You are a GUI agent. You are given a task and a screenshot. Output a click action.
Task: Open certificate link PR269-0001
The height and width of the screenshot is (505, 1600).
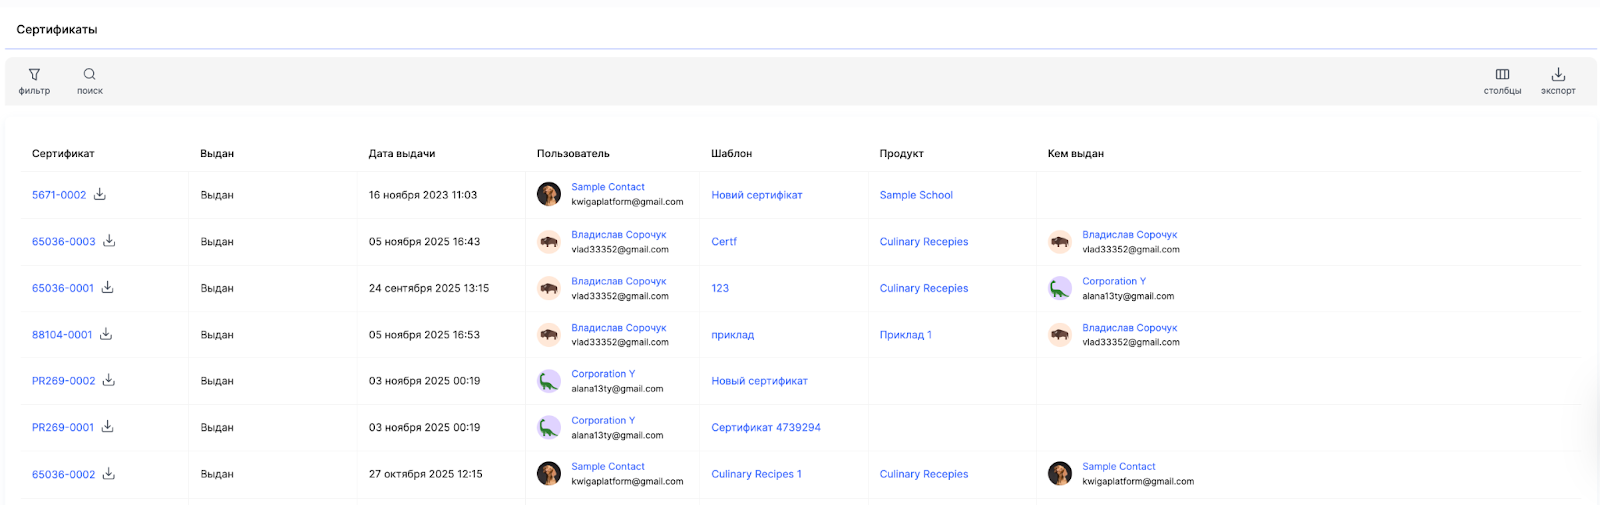(63, 427)
